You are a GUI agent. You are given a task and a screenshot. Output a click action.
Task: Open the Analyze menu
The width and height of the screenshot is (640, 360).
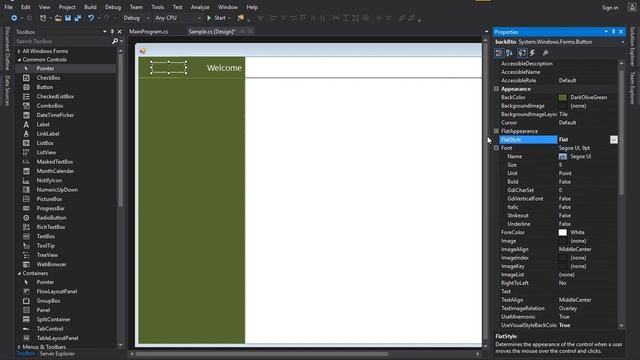[200, 7]
